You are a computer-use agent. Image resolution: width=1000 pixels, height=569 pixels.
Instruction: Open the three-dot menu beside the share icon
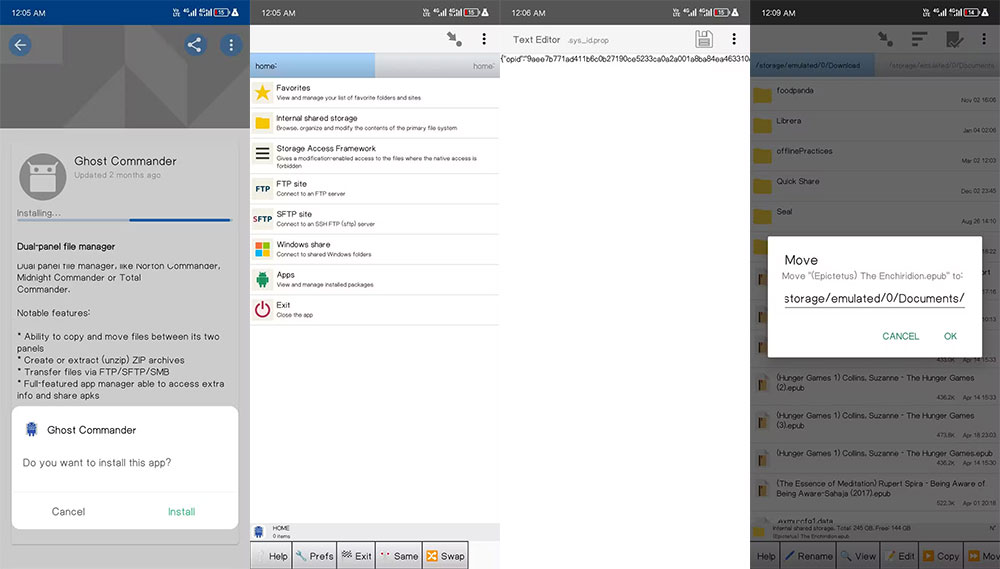click(x=231, y=45)
